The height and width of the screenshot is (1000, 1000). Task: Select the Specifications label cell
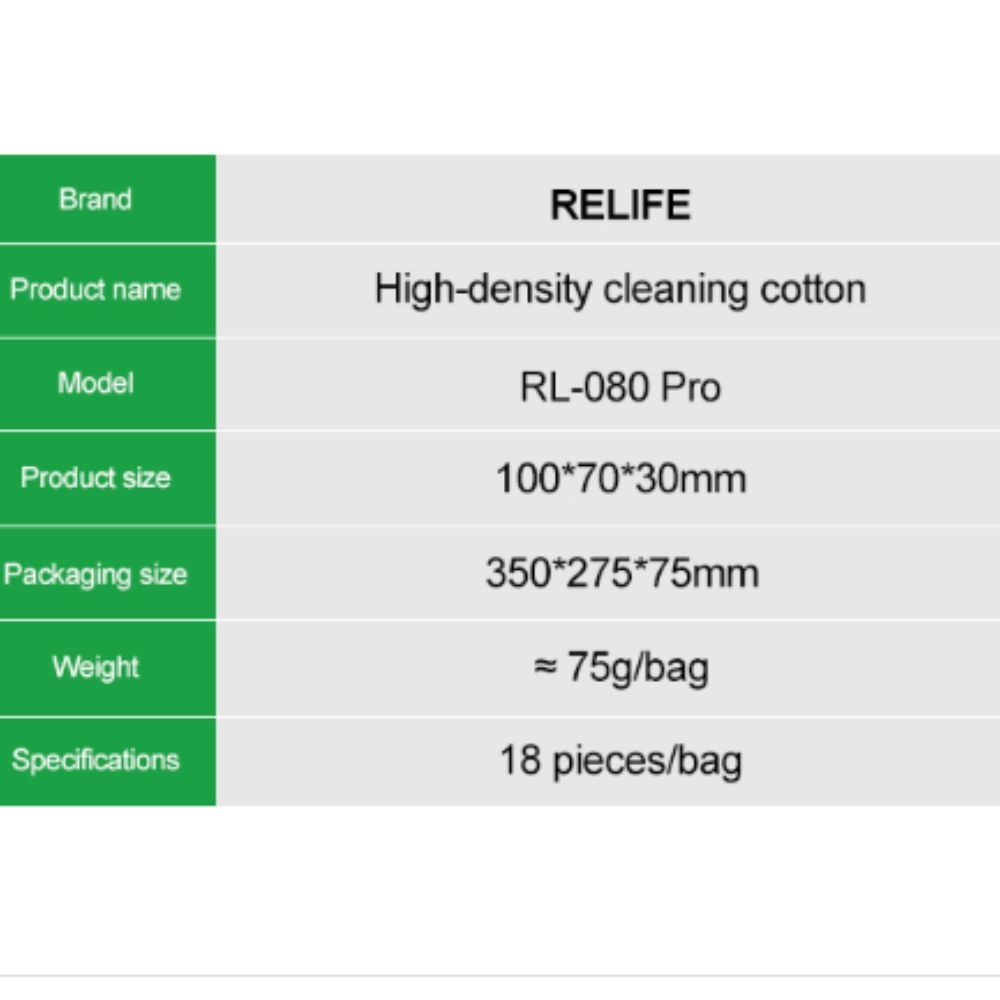(x=108, y=761)
